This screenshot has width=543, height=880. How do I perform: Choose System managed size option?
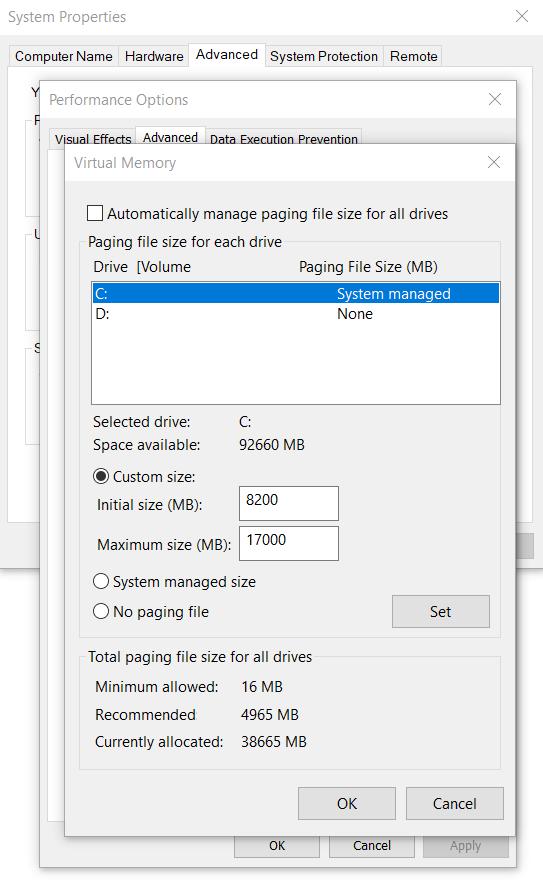coord(101,581)
